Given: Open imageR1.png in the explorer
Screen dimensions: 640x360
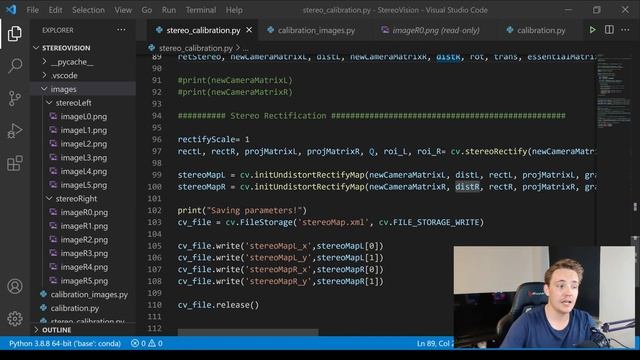Looking at the screenshot, I should (84, 226).
